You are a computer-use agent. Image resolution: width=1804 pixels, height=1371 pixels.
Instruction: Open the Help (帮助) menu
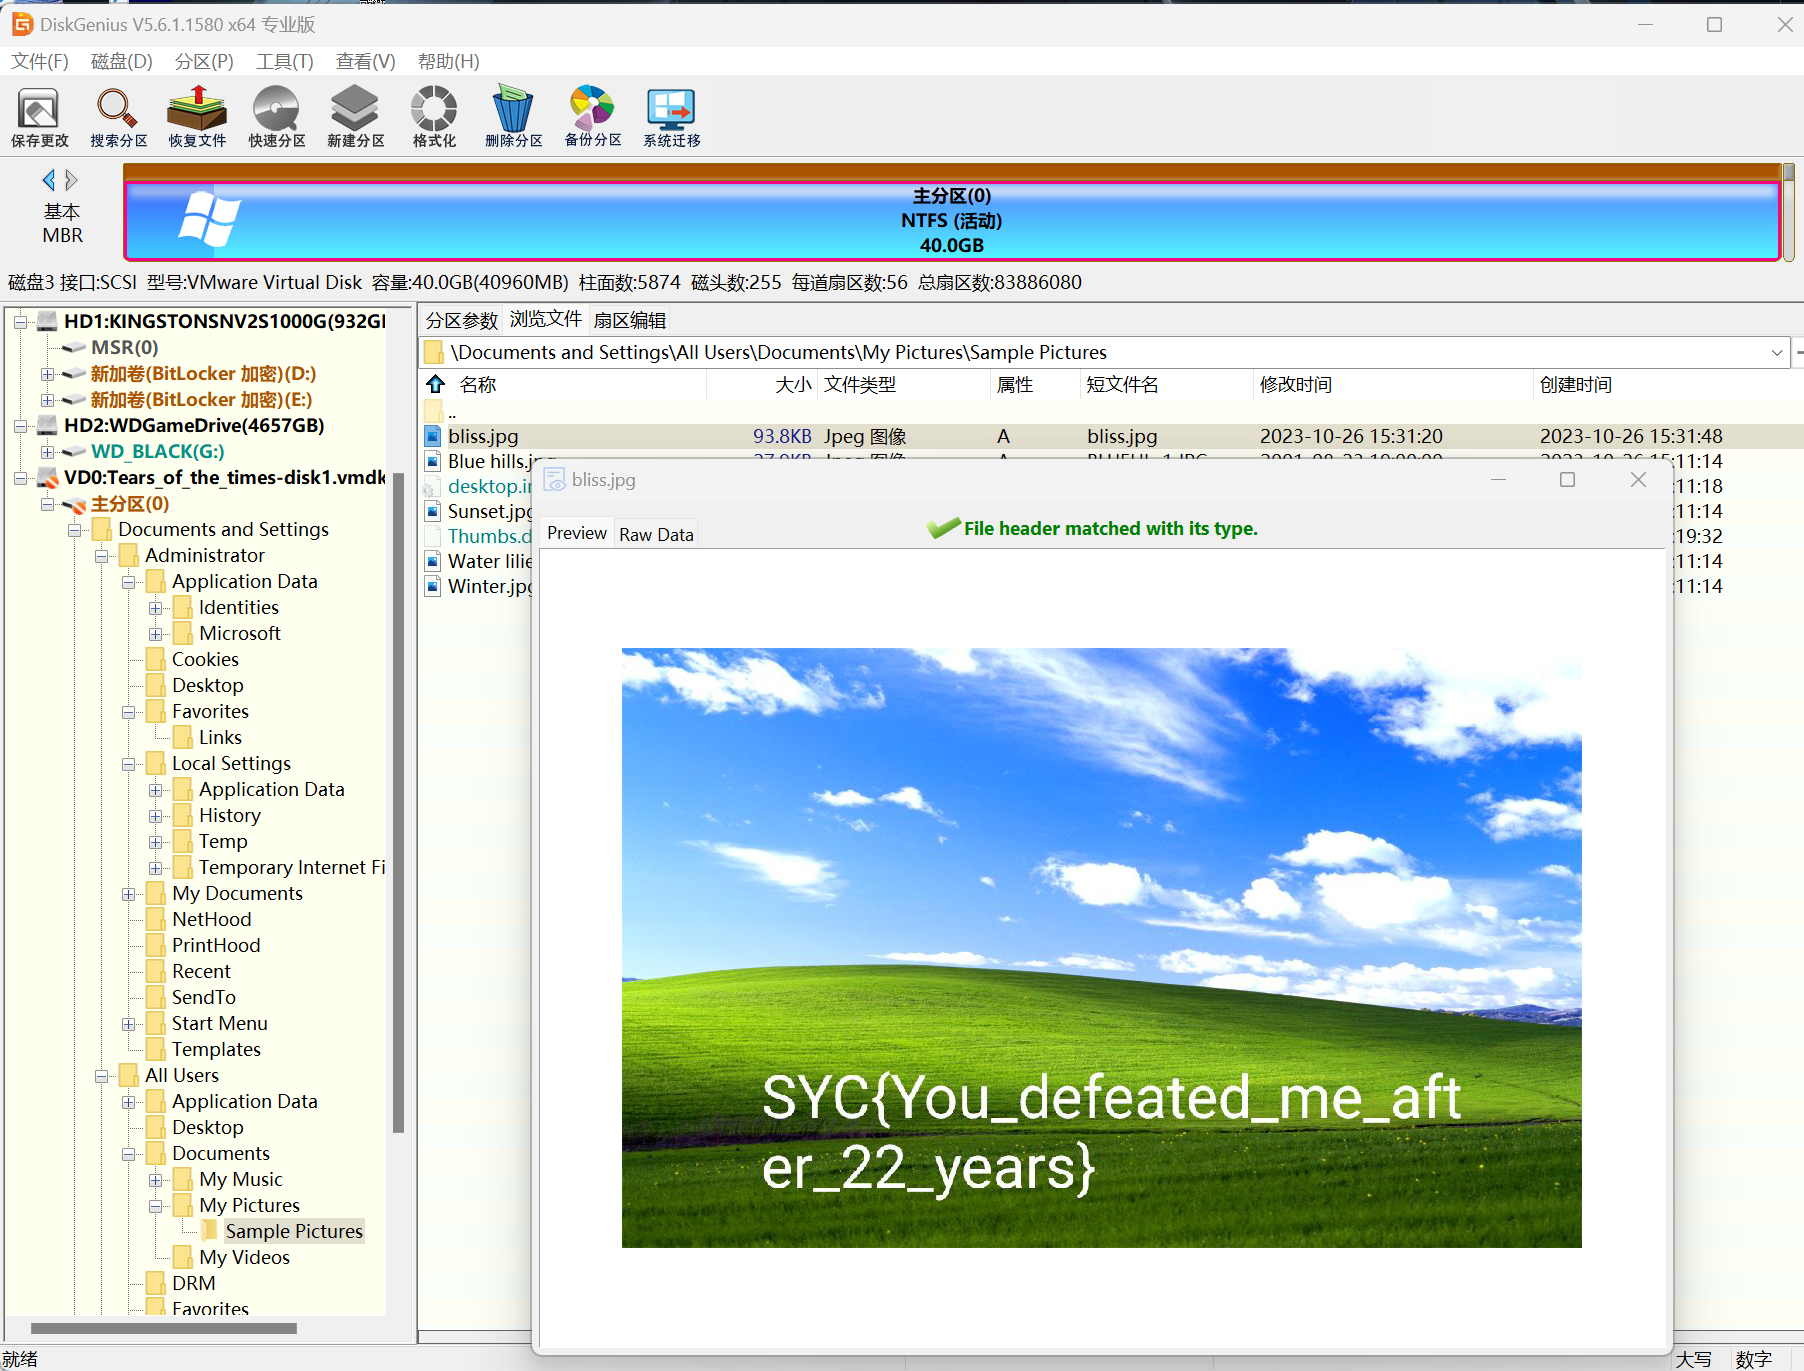(448, 61)
